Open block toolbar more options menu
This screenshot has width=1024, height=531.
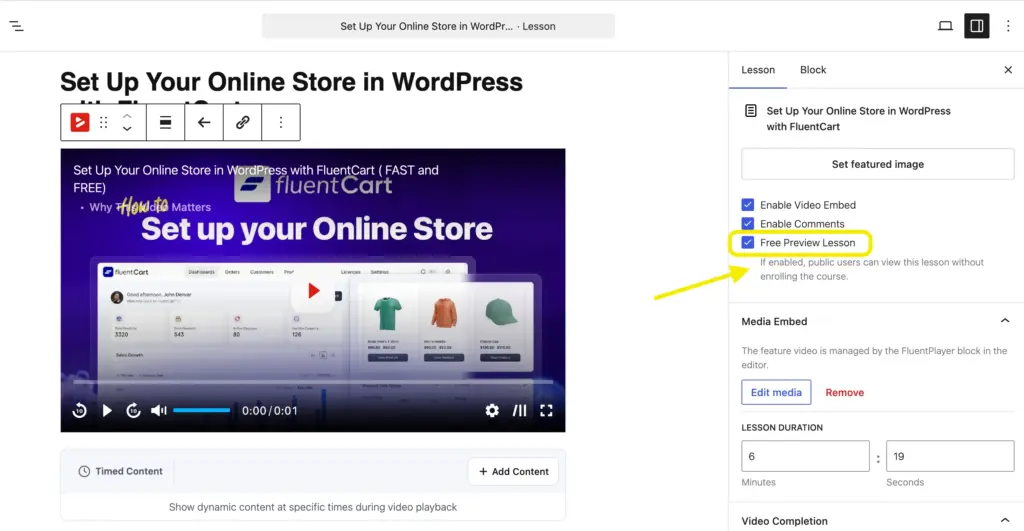[x=281, y=122]
